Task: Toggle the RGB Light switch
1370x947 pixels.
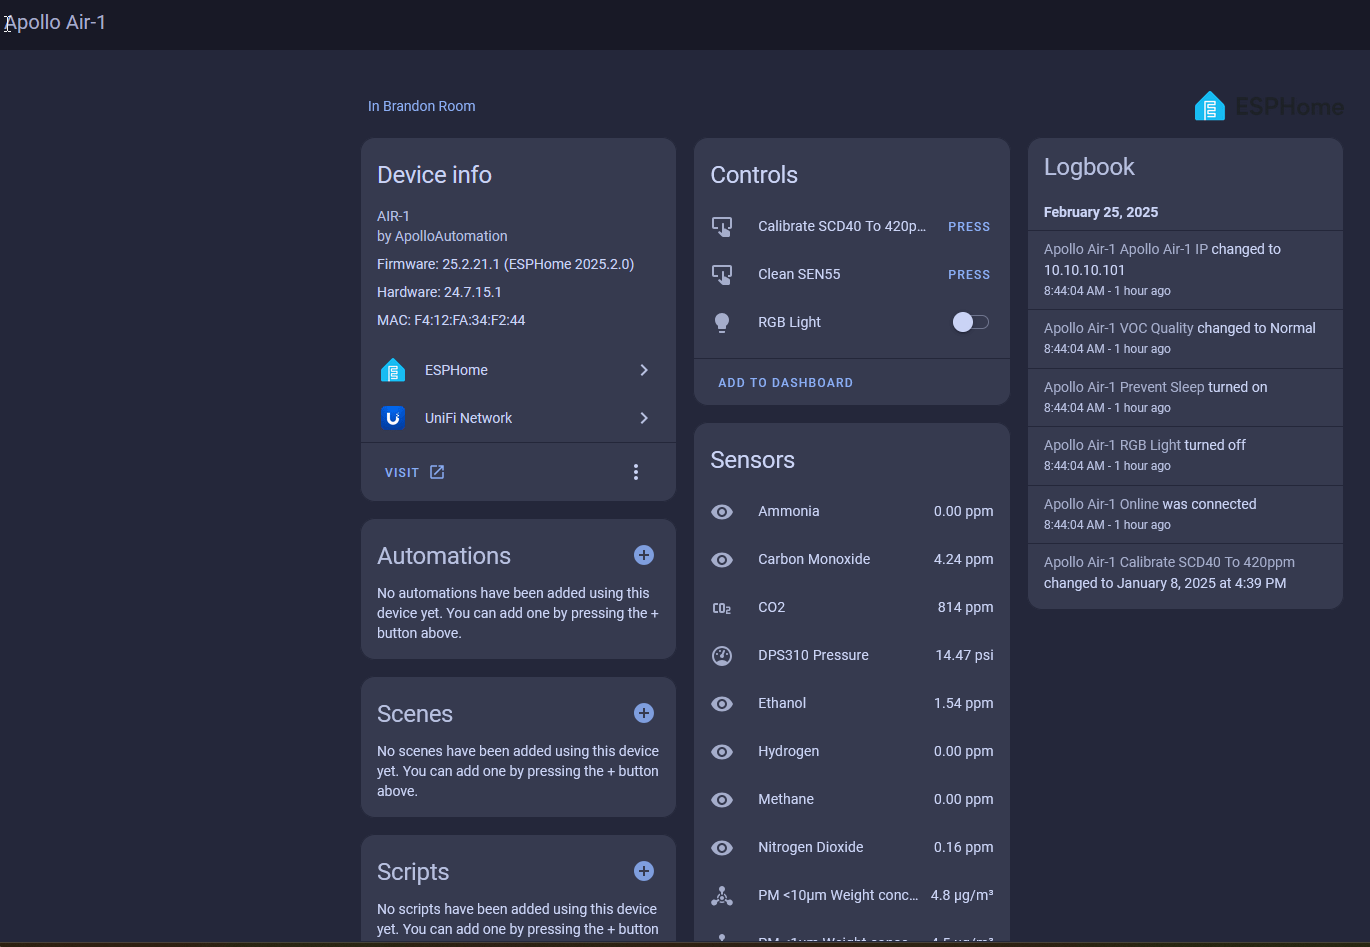Action: click(970, 322)
